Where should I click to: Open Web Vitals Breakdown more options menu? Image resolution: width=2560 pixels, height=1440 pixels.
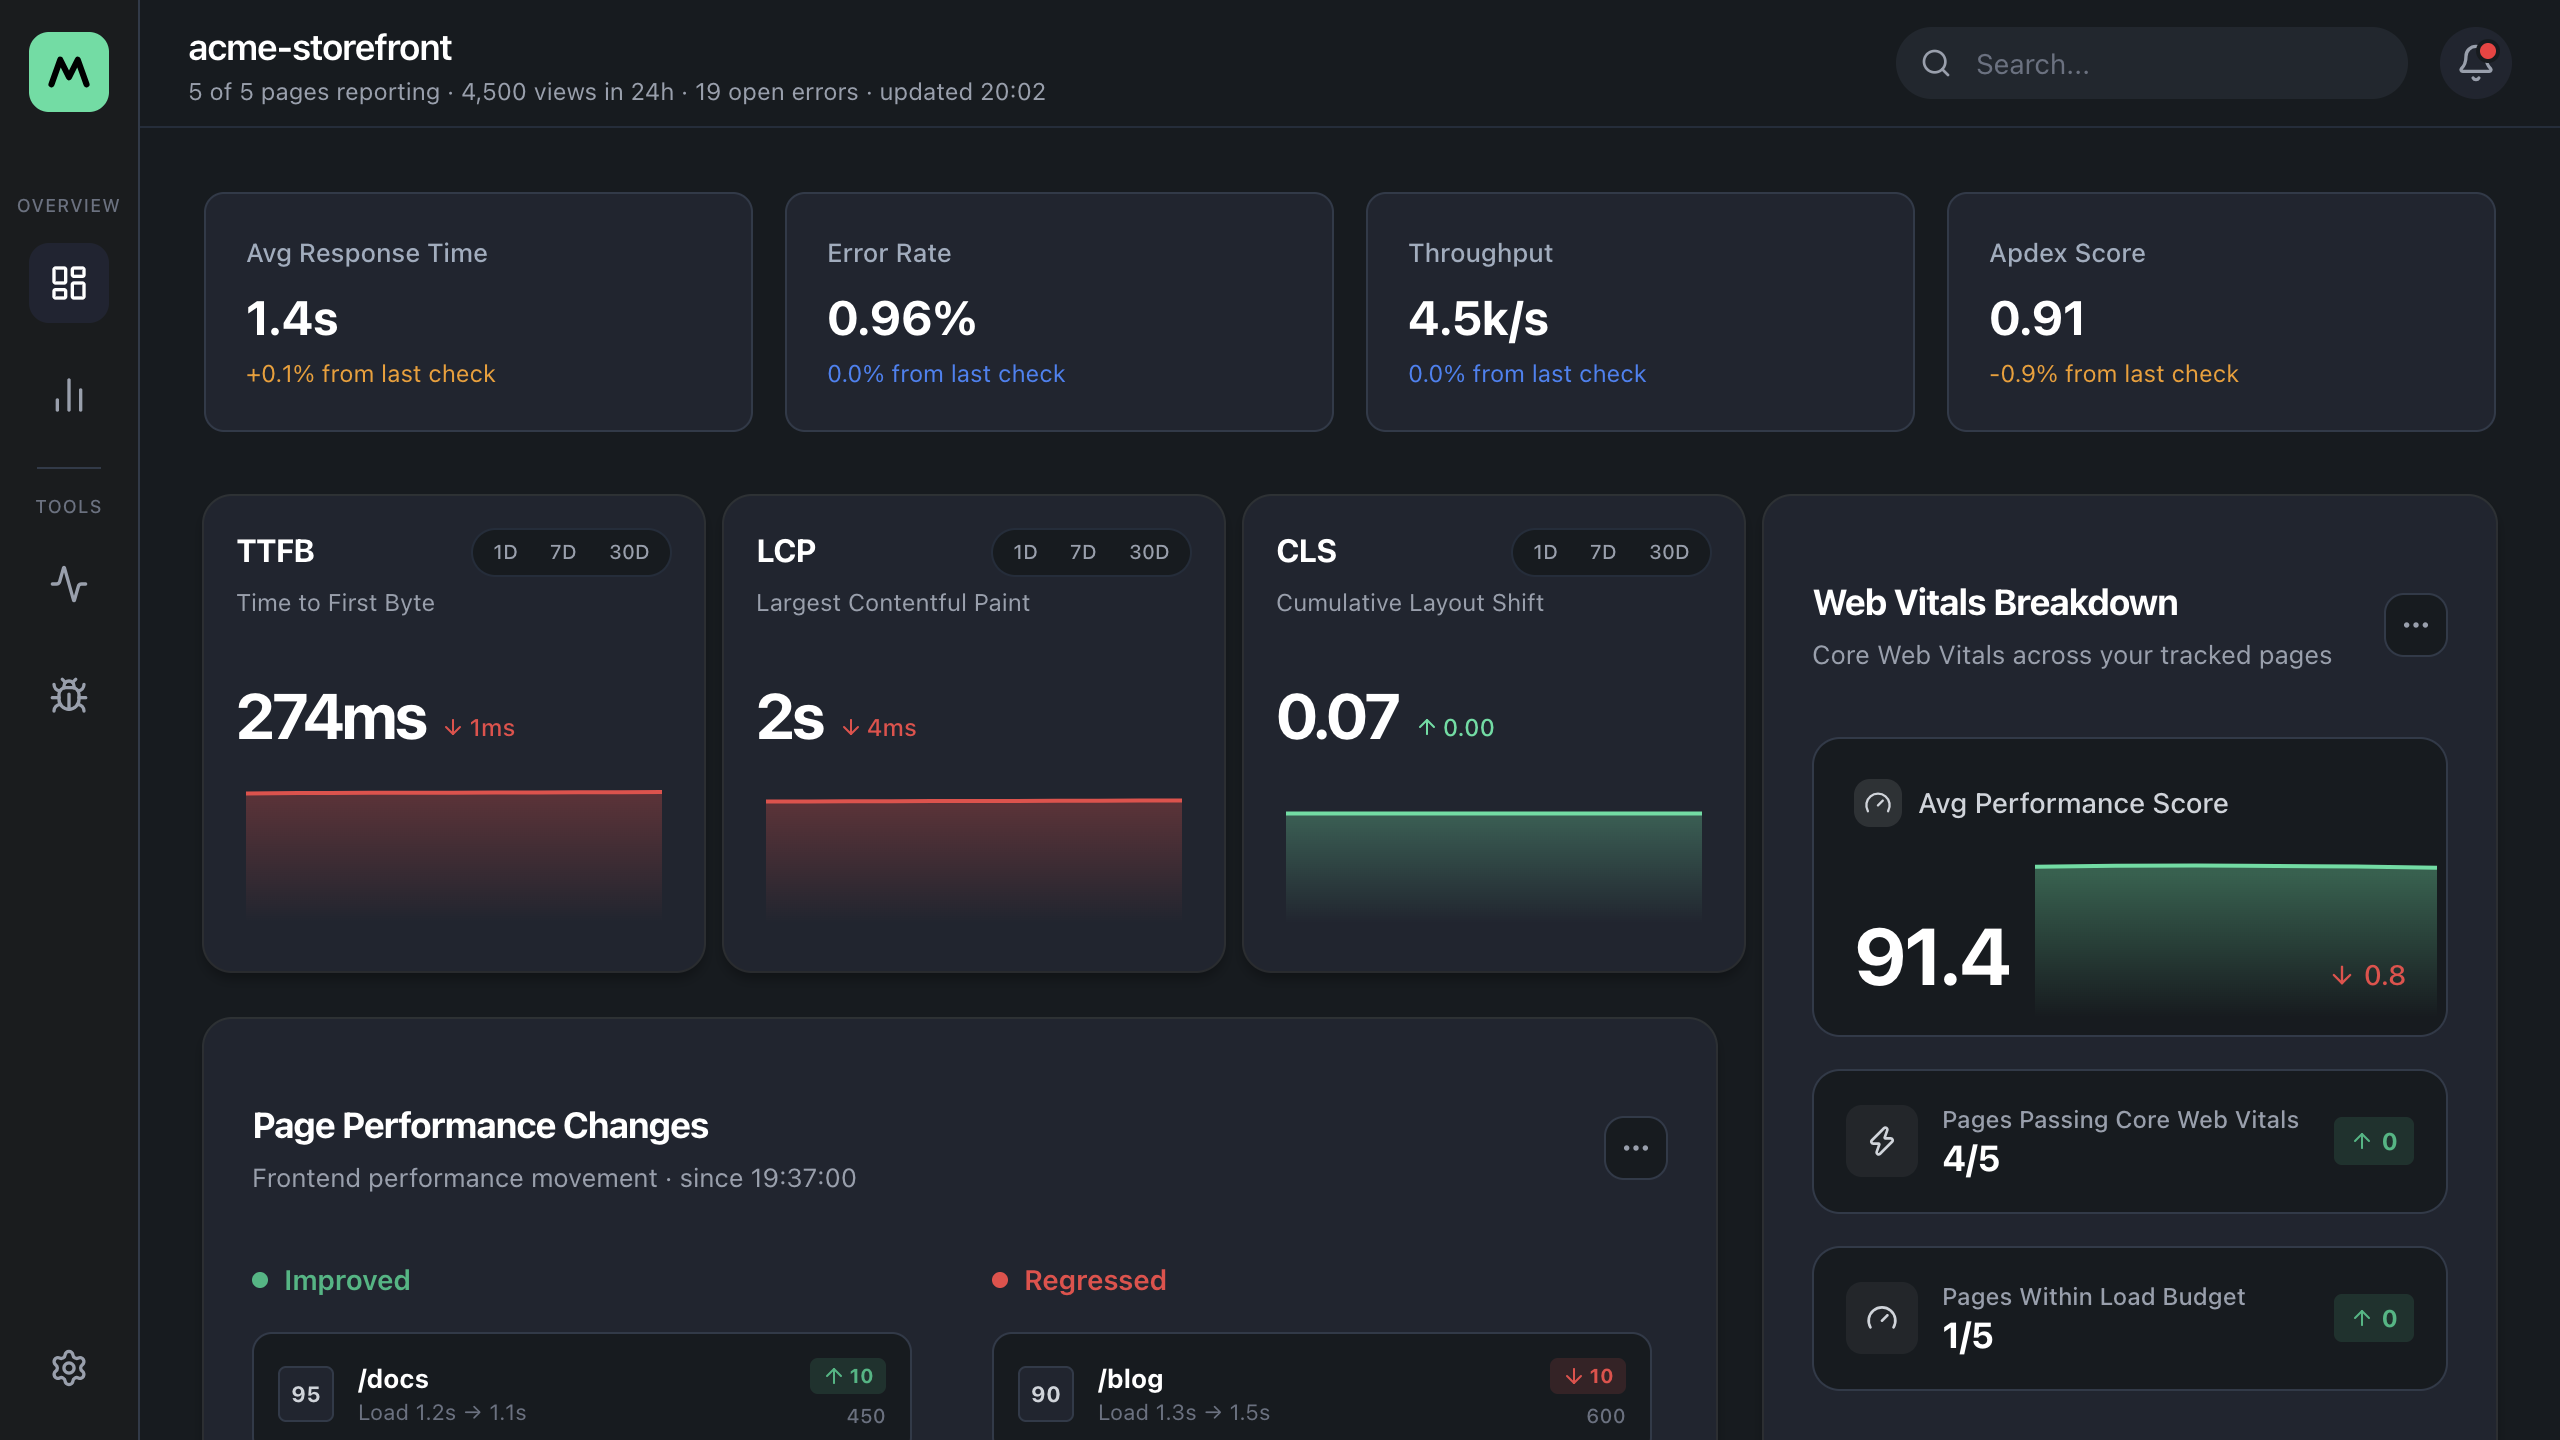point(2416,625)
